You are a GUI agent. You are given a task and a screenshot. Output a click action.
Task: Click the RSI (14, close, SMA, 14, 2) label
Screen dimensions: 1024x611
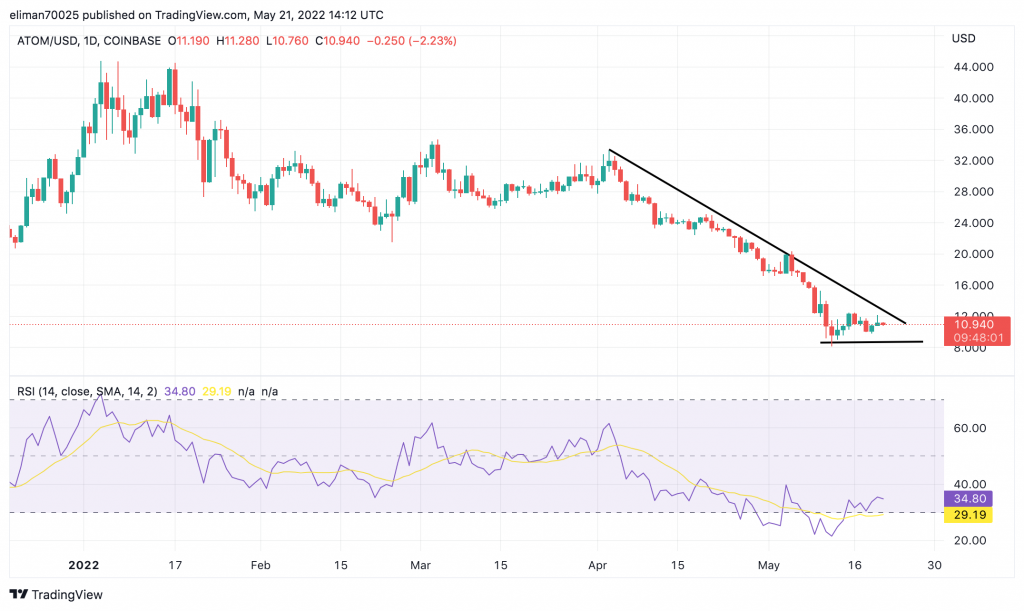(88, 392)
